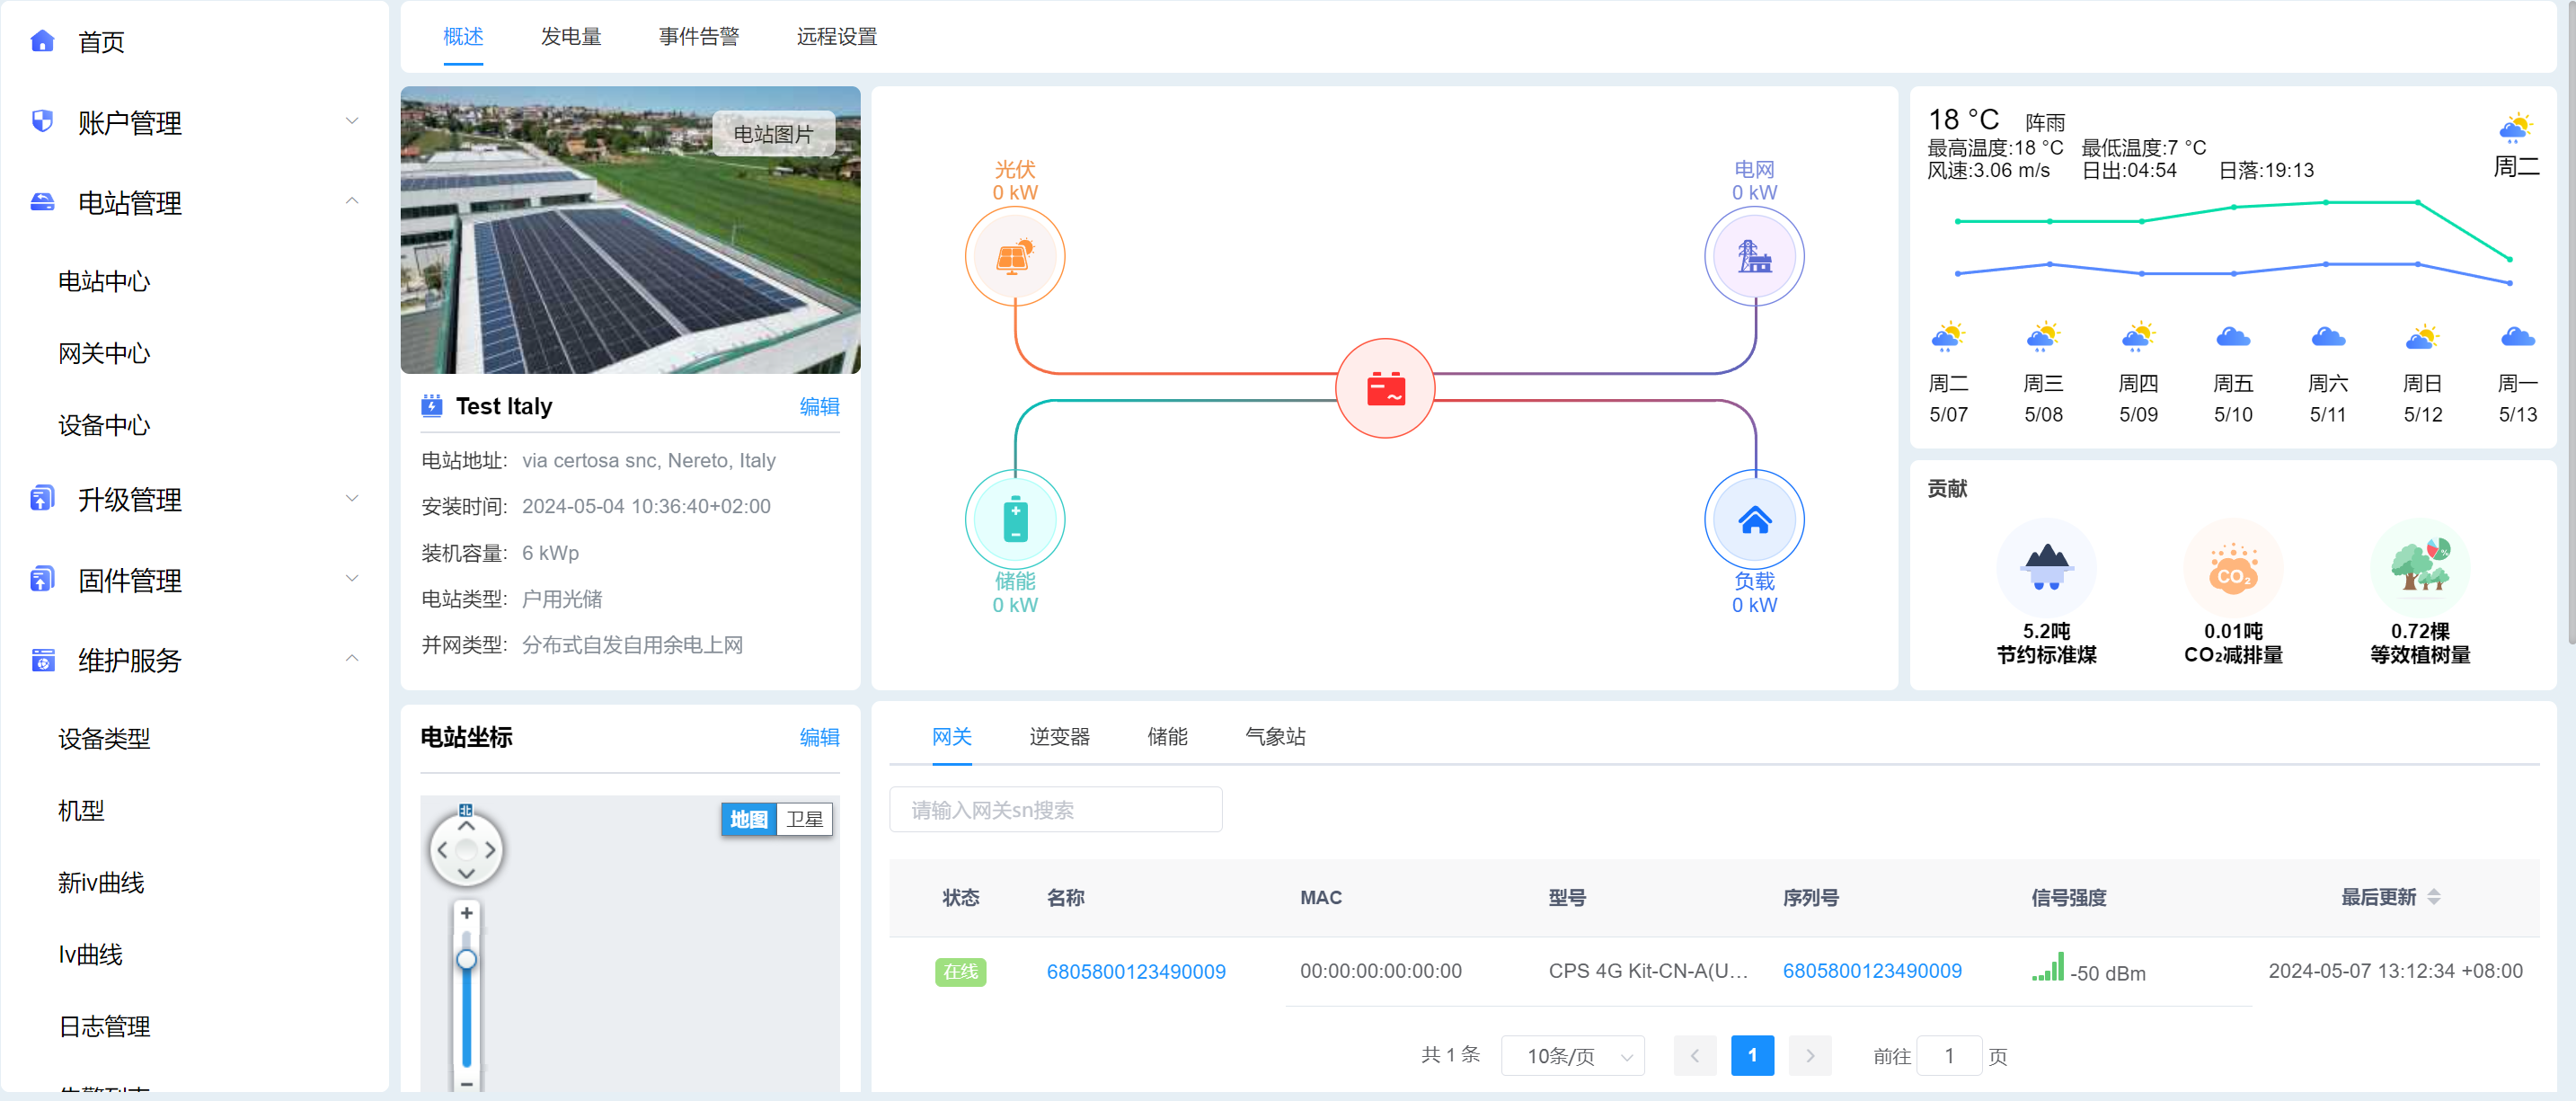This screenshot has height=1101, width=2576.
Task: Select the 储能 device tab
Action: click(x=1167, y=737)
